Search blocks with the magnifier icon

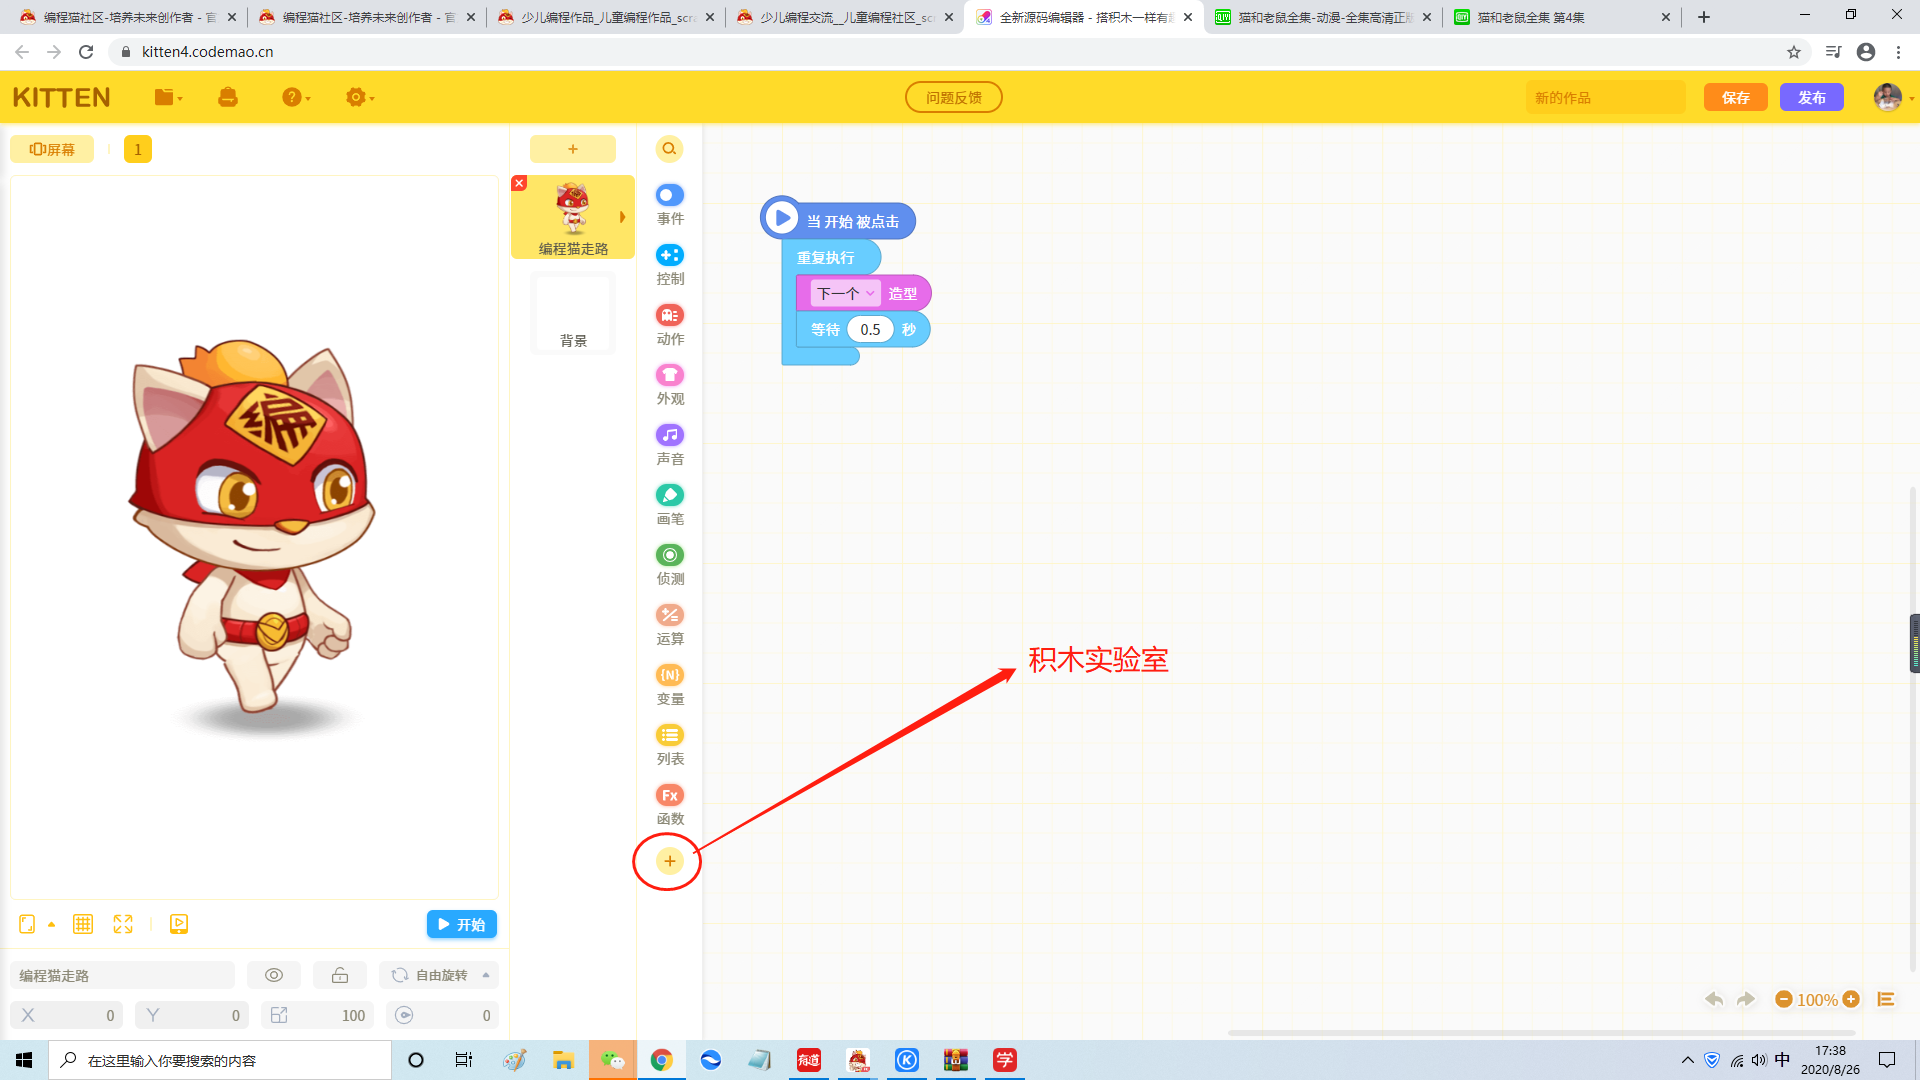(669, 149)
